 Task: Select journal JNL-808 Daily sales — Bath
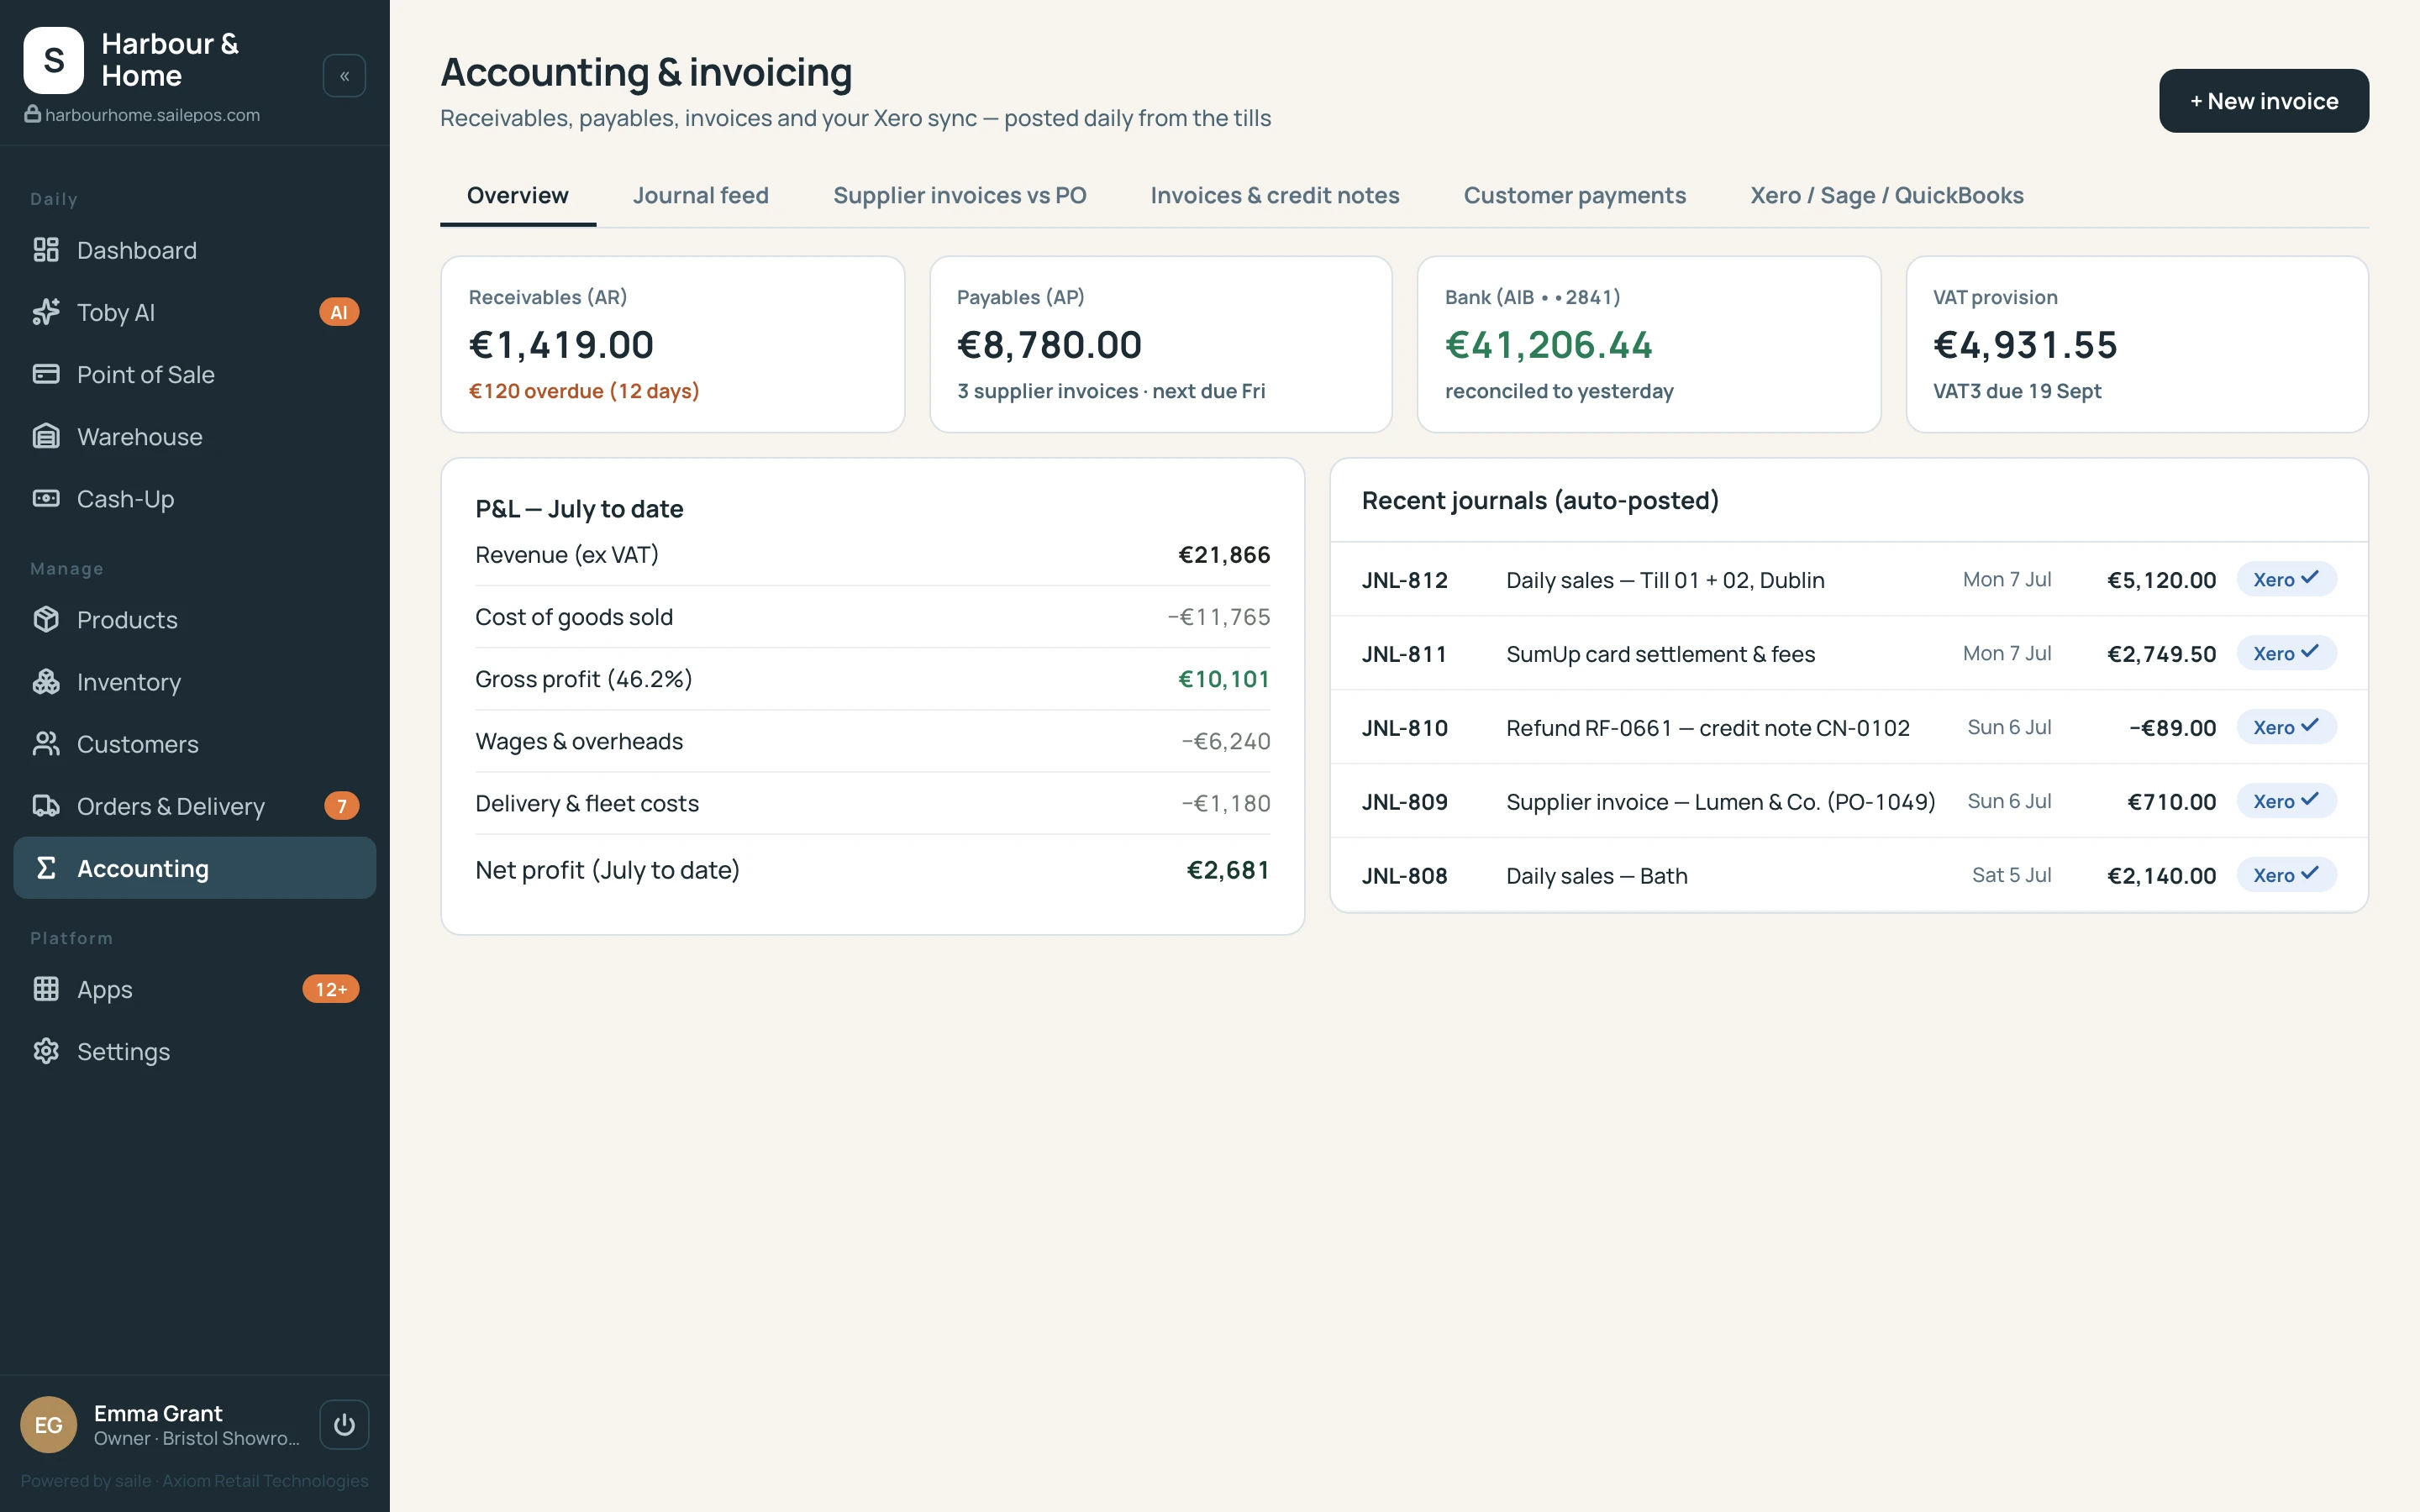1849,875
